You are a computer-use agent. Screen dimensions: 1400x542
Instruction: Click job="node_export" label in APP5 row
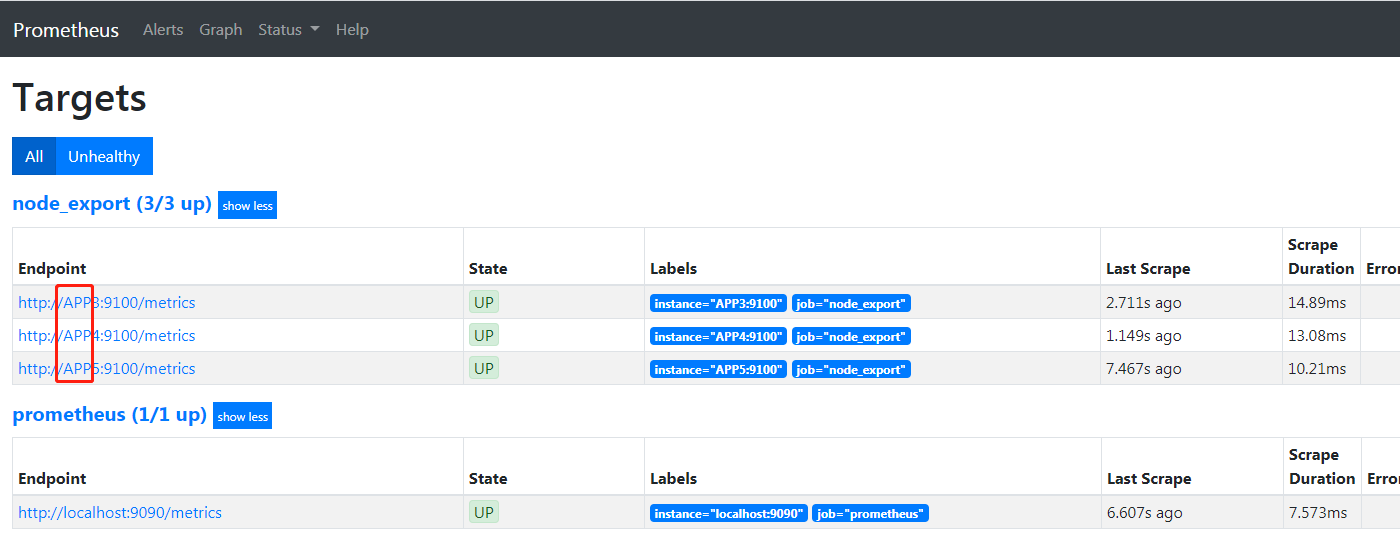point(851,369)
